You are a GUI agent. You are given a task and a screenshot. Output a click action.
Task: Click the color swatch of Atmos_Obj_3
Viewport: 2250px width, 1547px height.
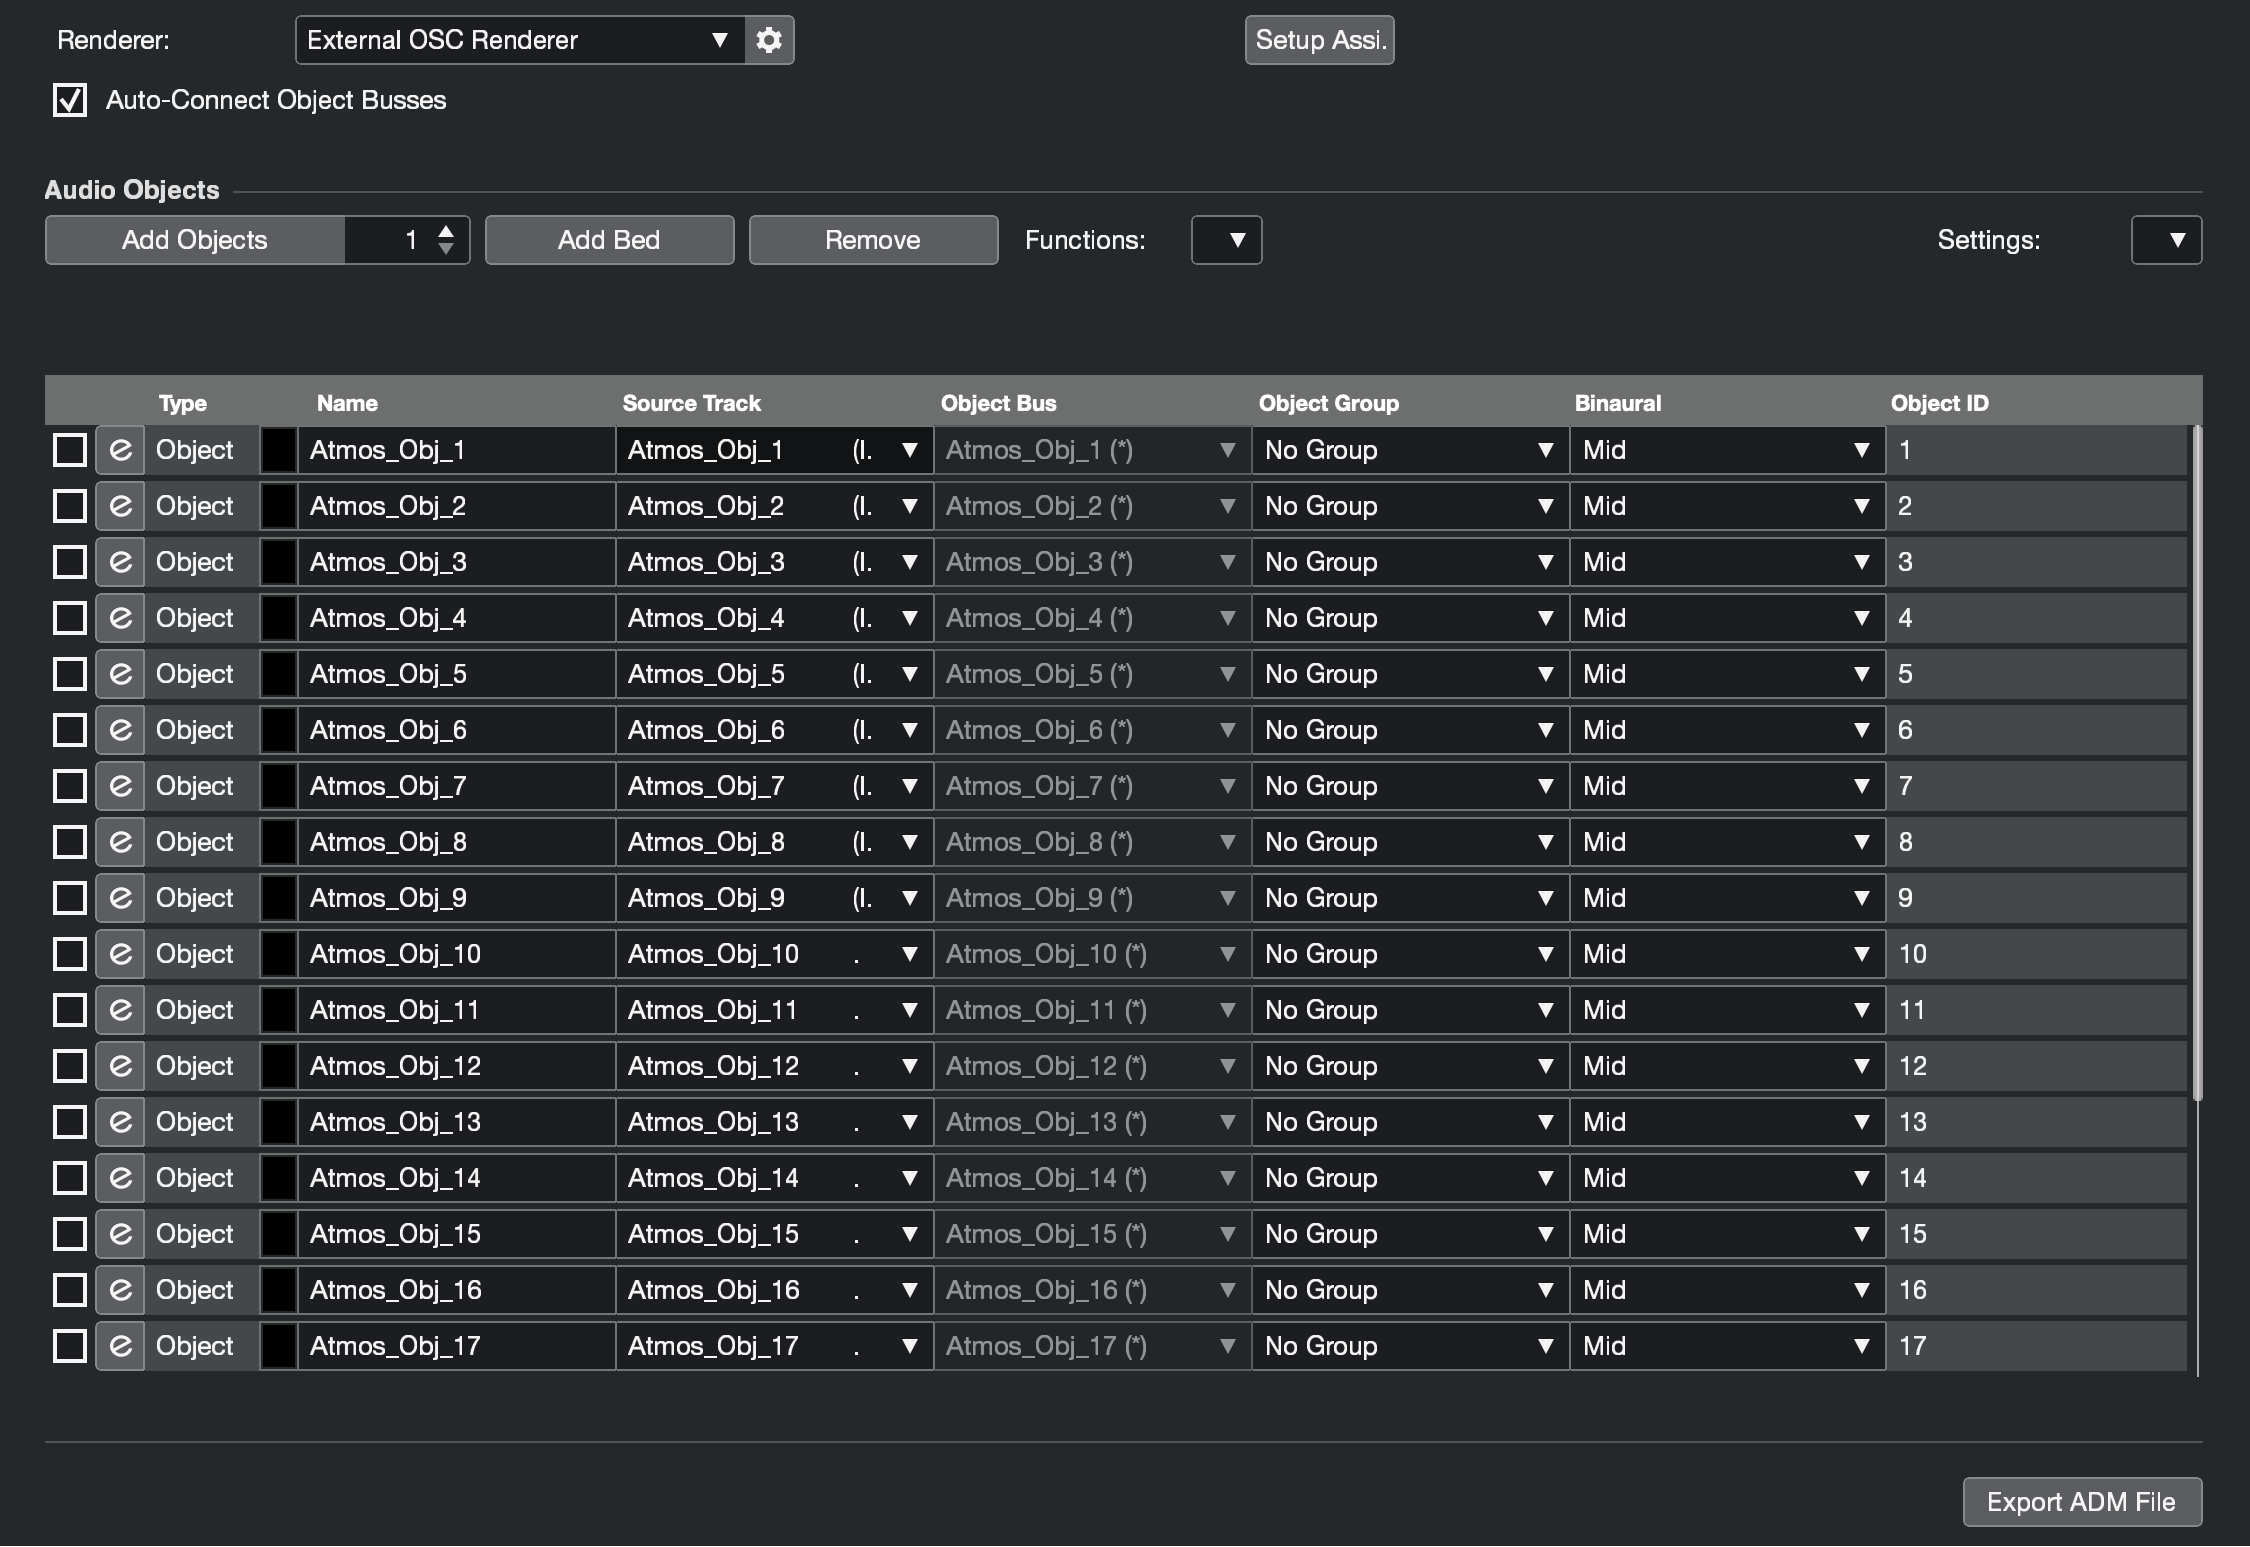pyautogui.click(x=279, y=562)
